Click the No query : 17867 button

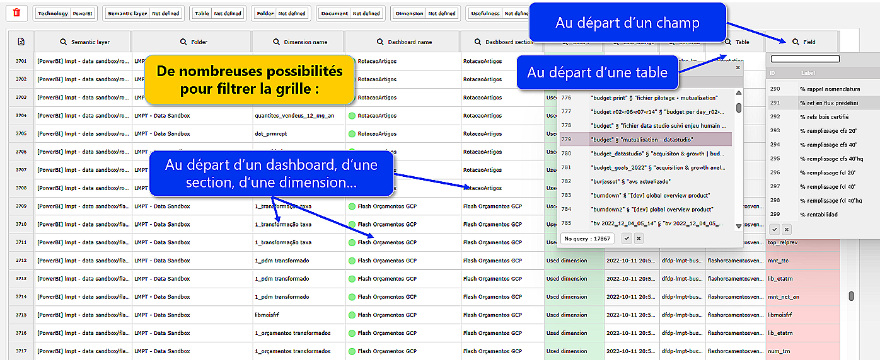pos(588,238)
